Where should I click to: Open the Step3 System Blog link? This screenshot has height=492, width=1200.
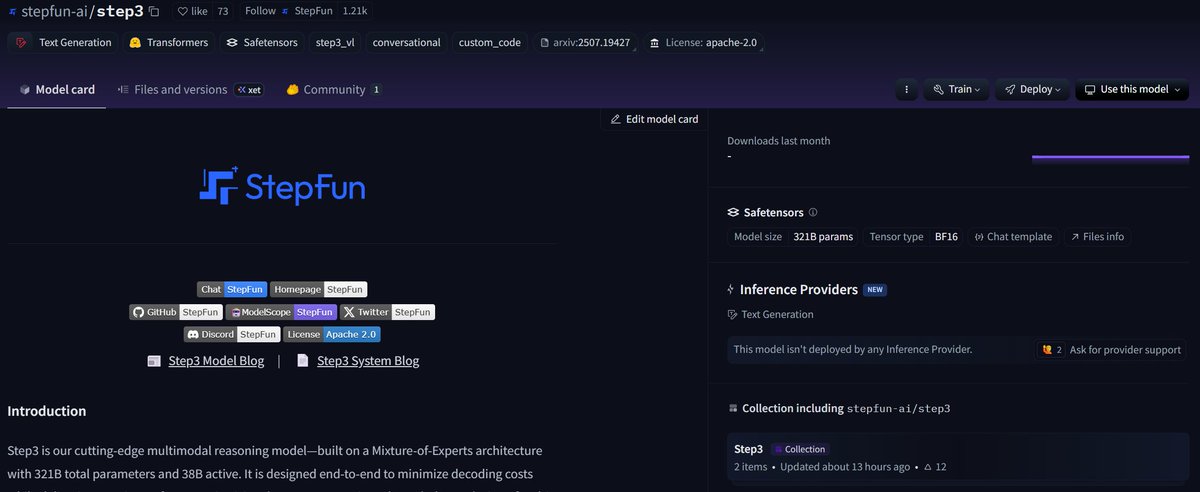[368, 361]
